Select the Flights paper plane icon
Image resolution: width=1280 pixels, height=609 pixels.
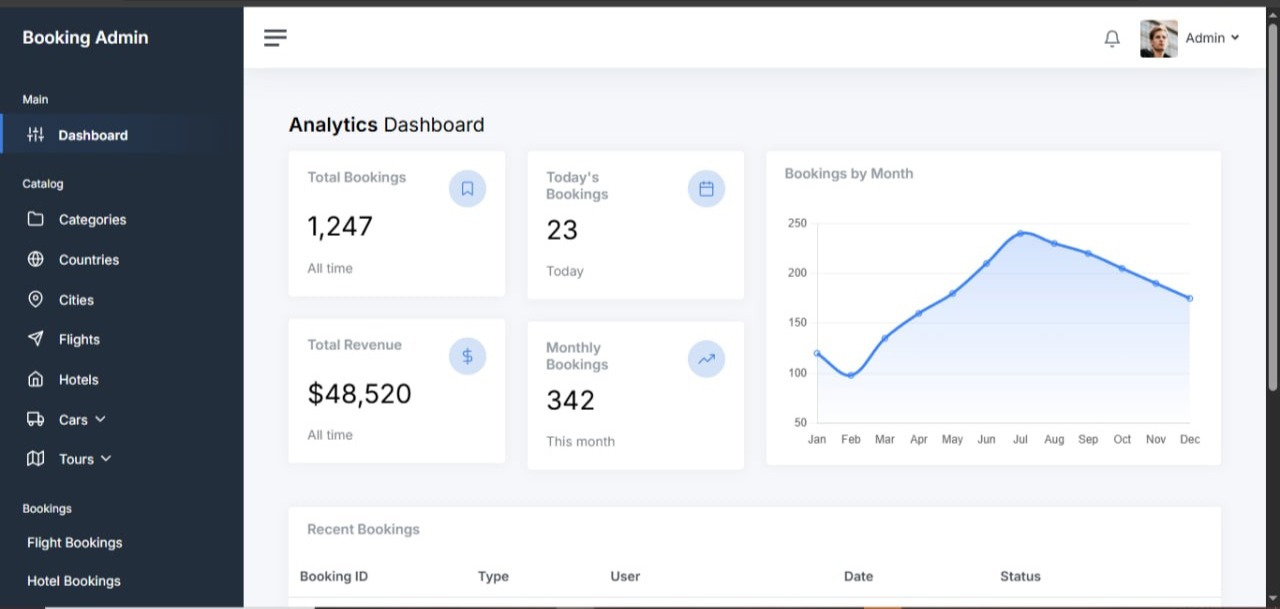tap(35, 339)
